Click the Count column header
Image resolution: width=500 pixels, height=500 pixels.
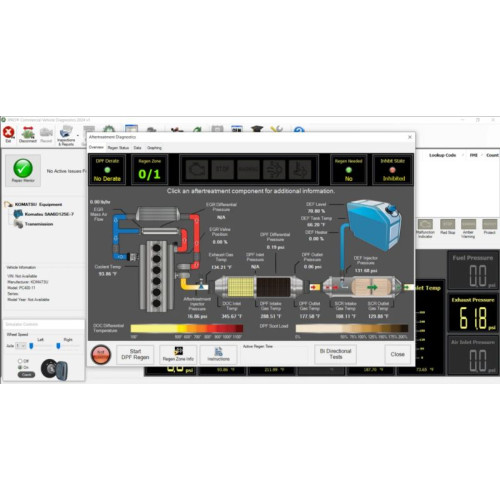[x=492, y=155]
